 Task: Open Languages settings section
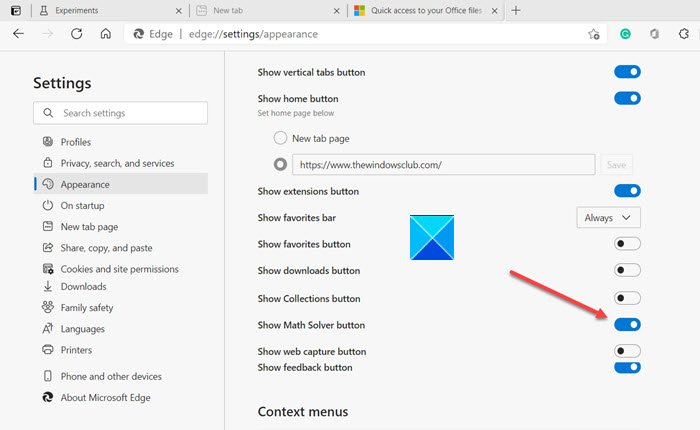[121, 329]
